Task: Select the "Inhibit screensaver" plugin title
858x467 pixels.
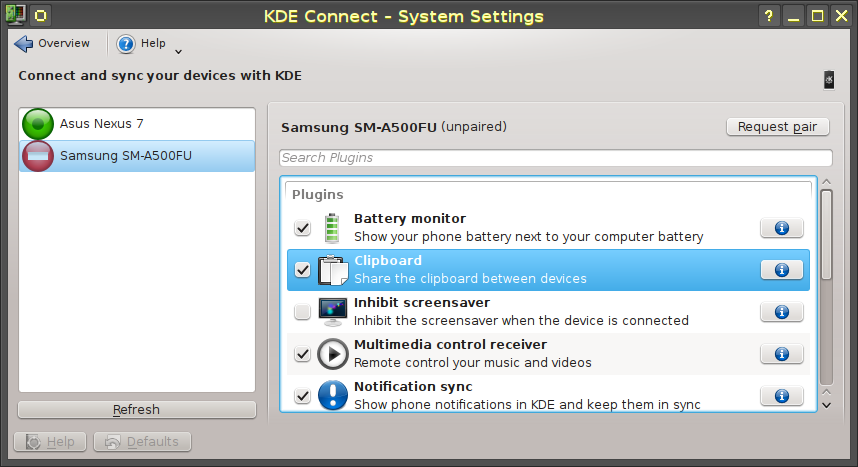Action: click(422, 303)
